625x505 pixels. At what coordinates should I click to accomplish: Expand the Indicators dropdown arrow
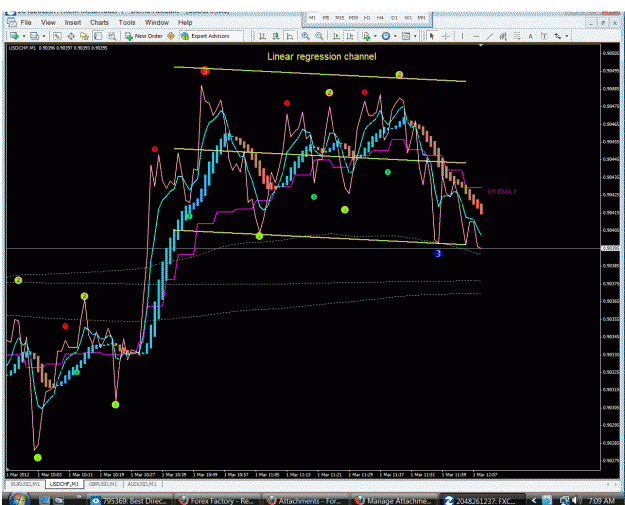click(x=375, y=36)
